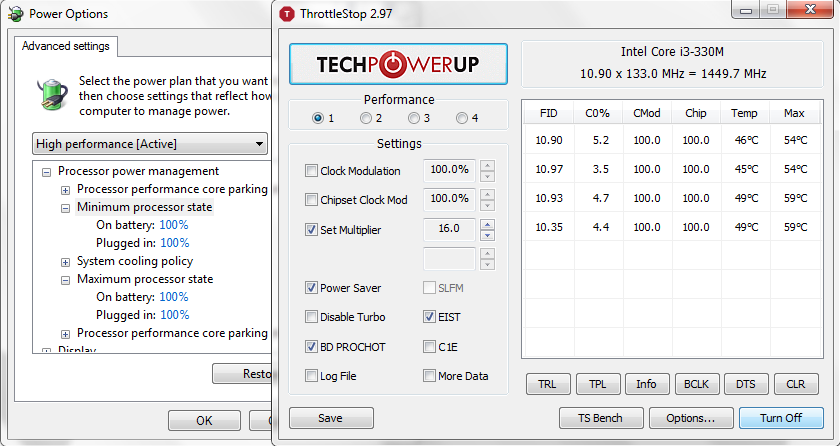Viewport: 840px width, 446px height.
Task: Check the C1E checkbox
Action: (x=429, y=346)
